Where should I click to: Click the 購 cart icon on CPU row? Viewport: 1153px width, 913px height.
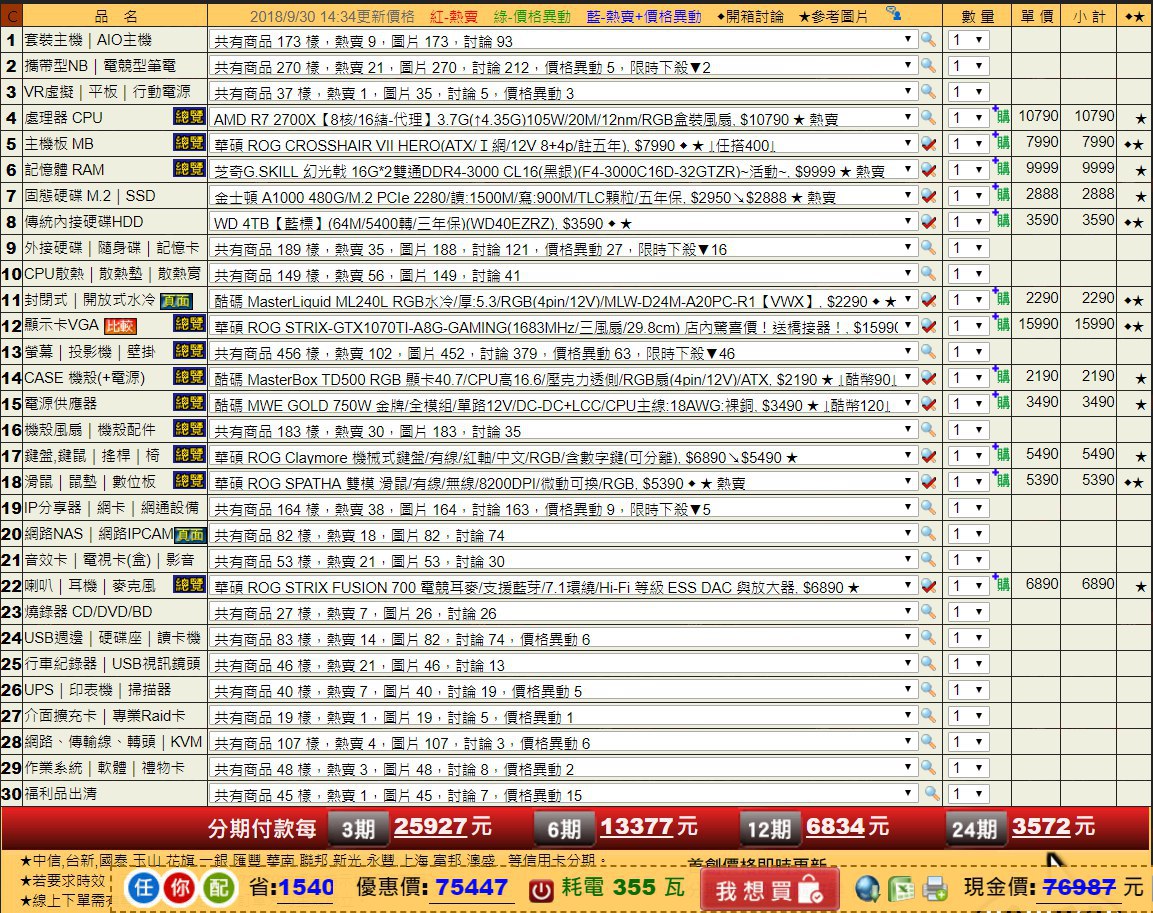pos(1002,117)
